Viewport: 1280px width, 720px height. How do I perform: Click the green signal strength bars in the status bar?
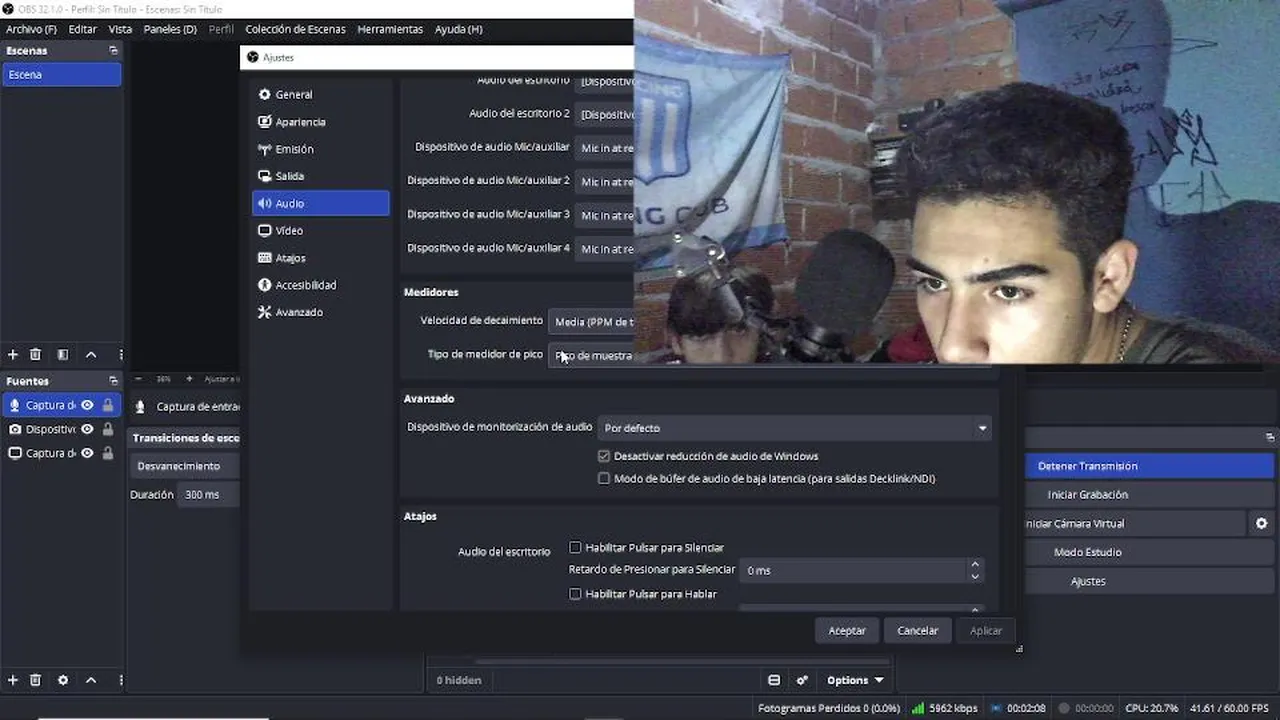click(918, 708)
